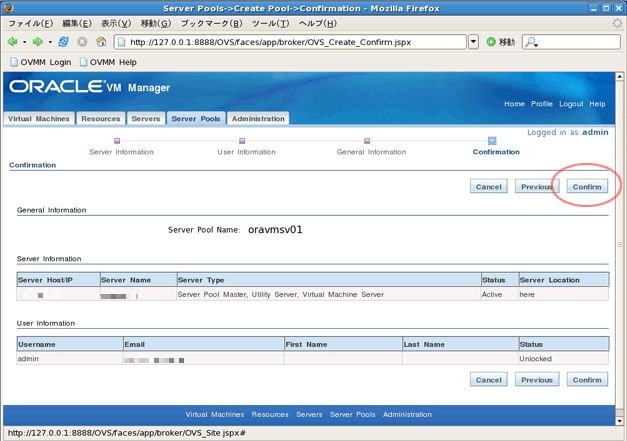This screenshot has height=441, width=627.
Task: Click the top Previous button
Action: pos(537,187)
